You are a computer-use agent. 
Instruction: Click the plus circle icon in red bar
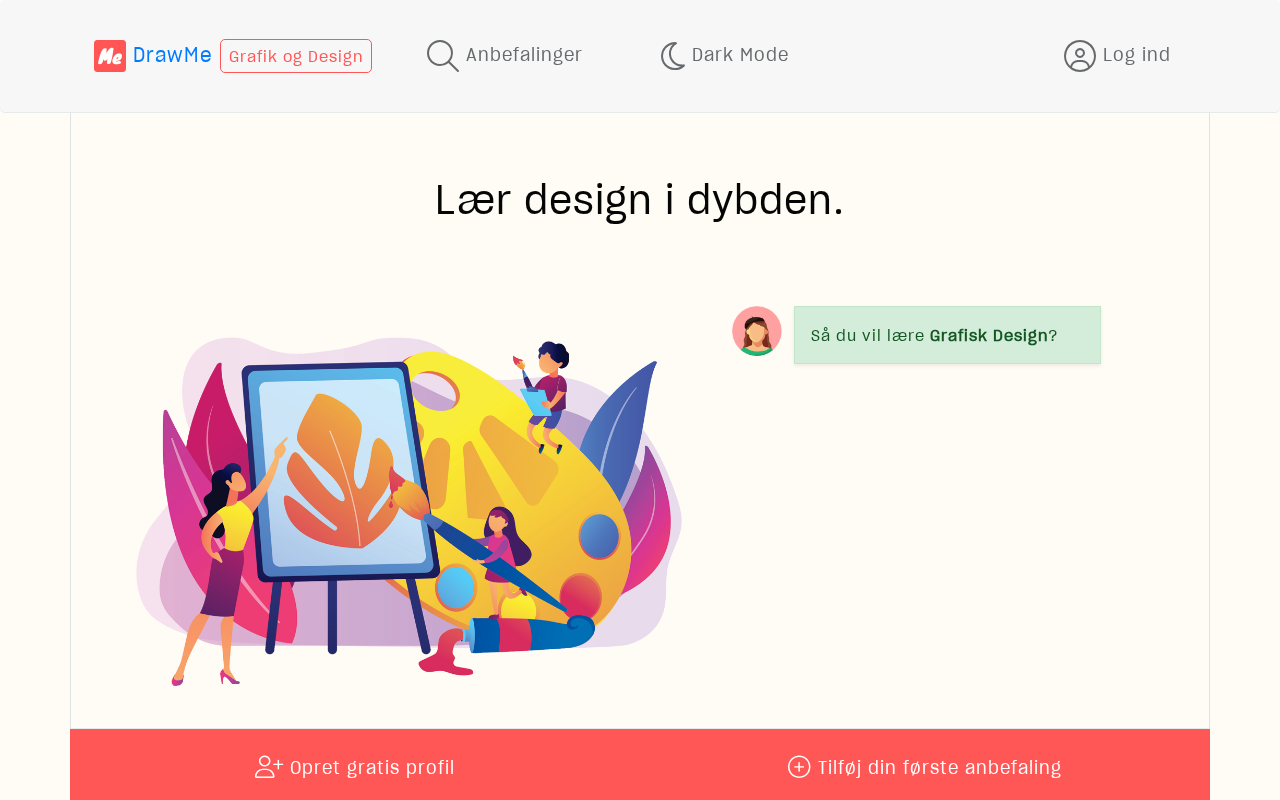tap(799, 767)
